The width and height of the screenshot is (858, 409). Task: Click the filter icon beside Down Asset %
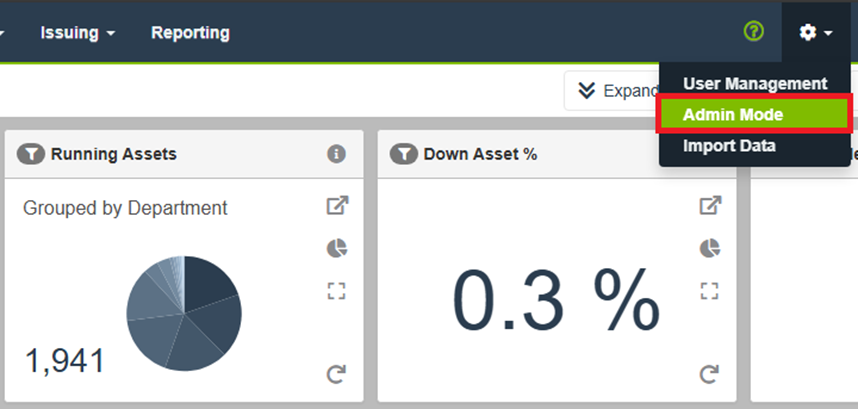(x=404, y=154)
